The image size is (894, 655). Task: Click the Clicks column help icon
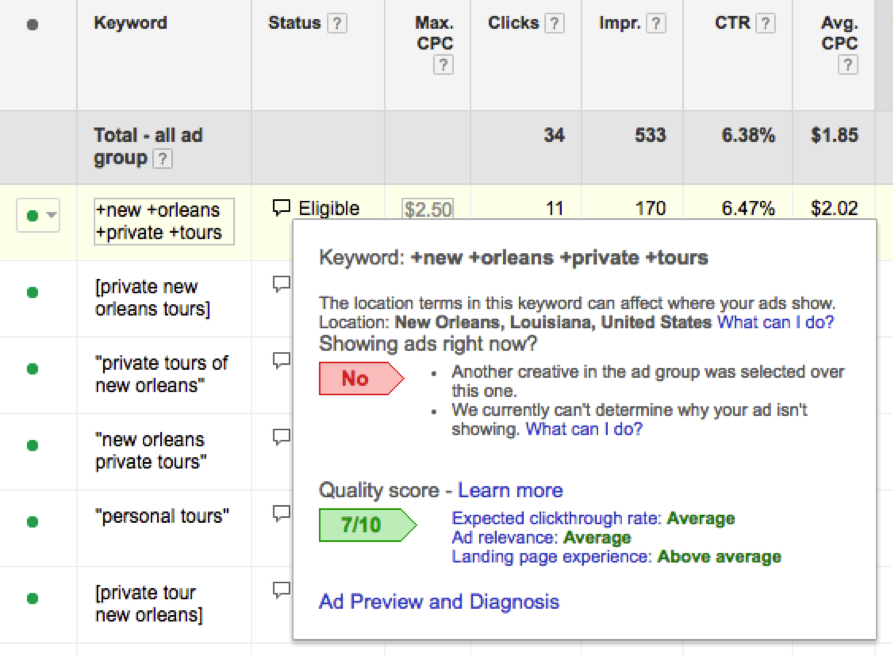tap(556, 22)
